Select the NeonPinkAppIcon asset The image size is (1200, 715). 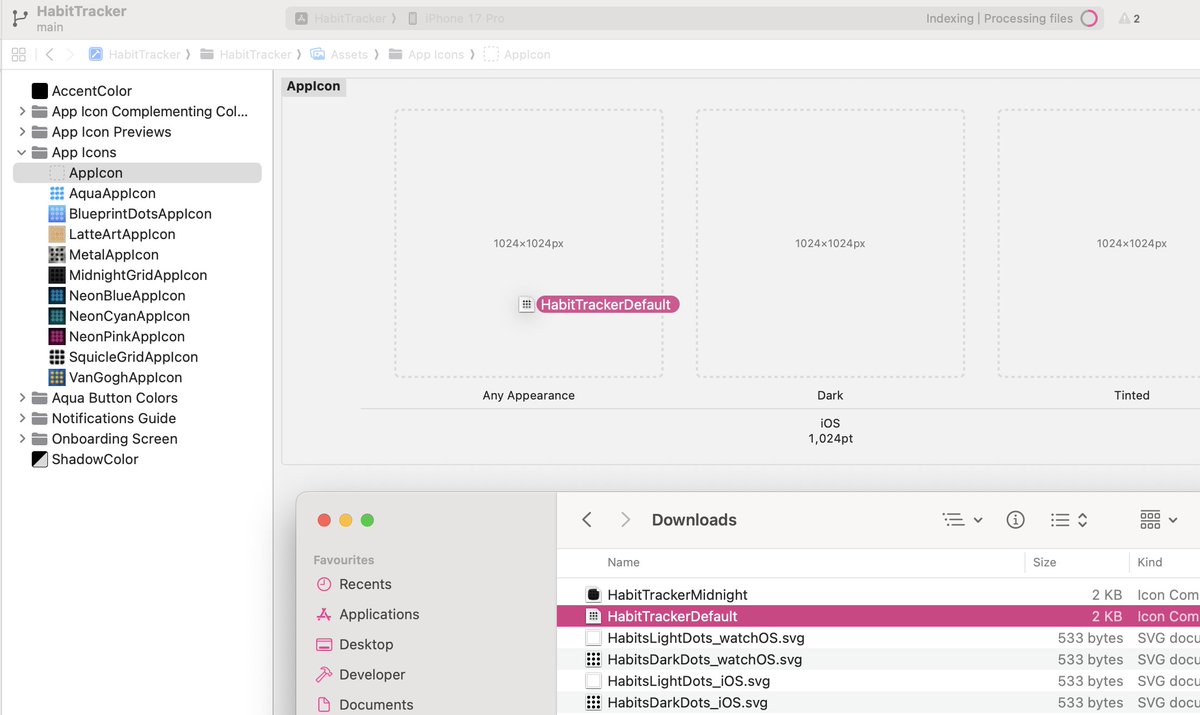click(x=117, y=337)
